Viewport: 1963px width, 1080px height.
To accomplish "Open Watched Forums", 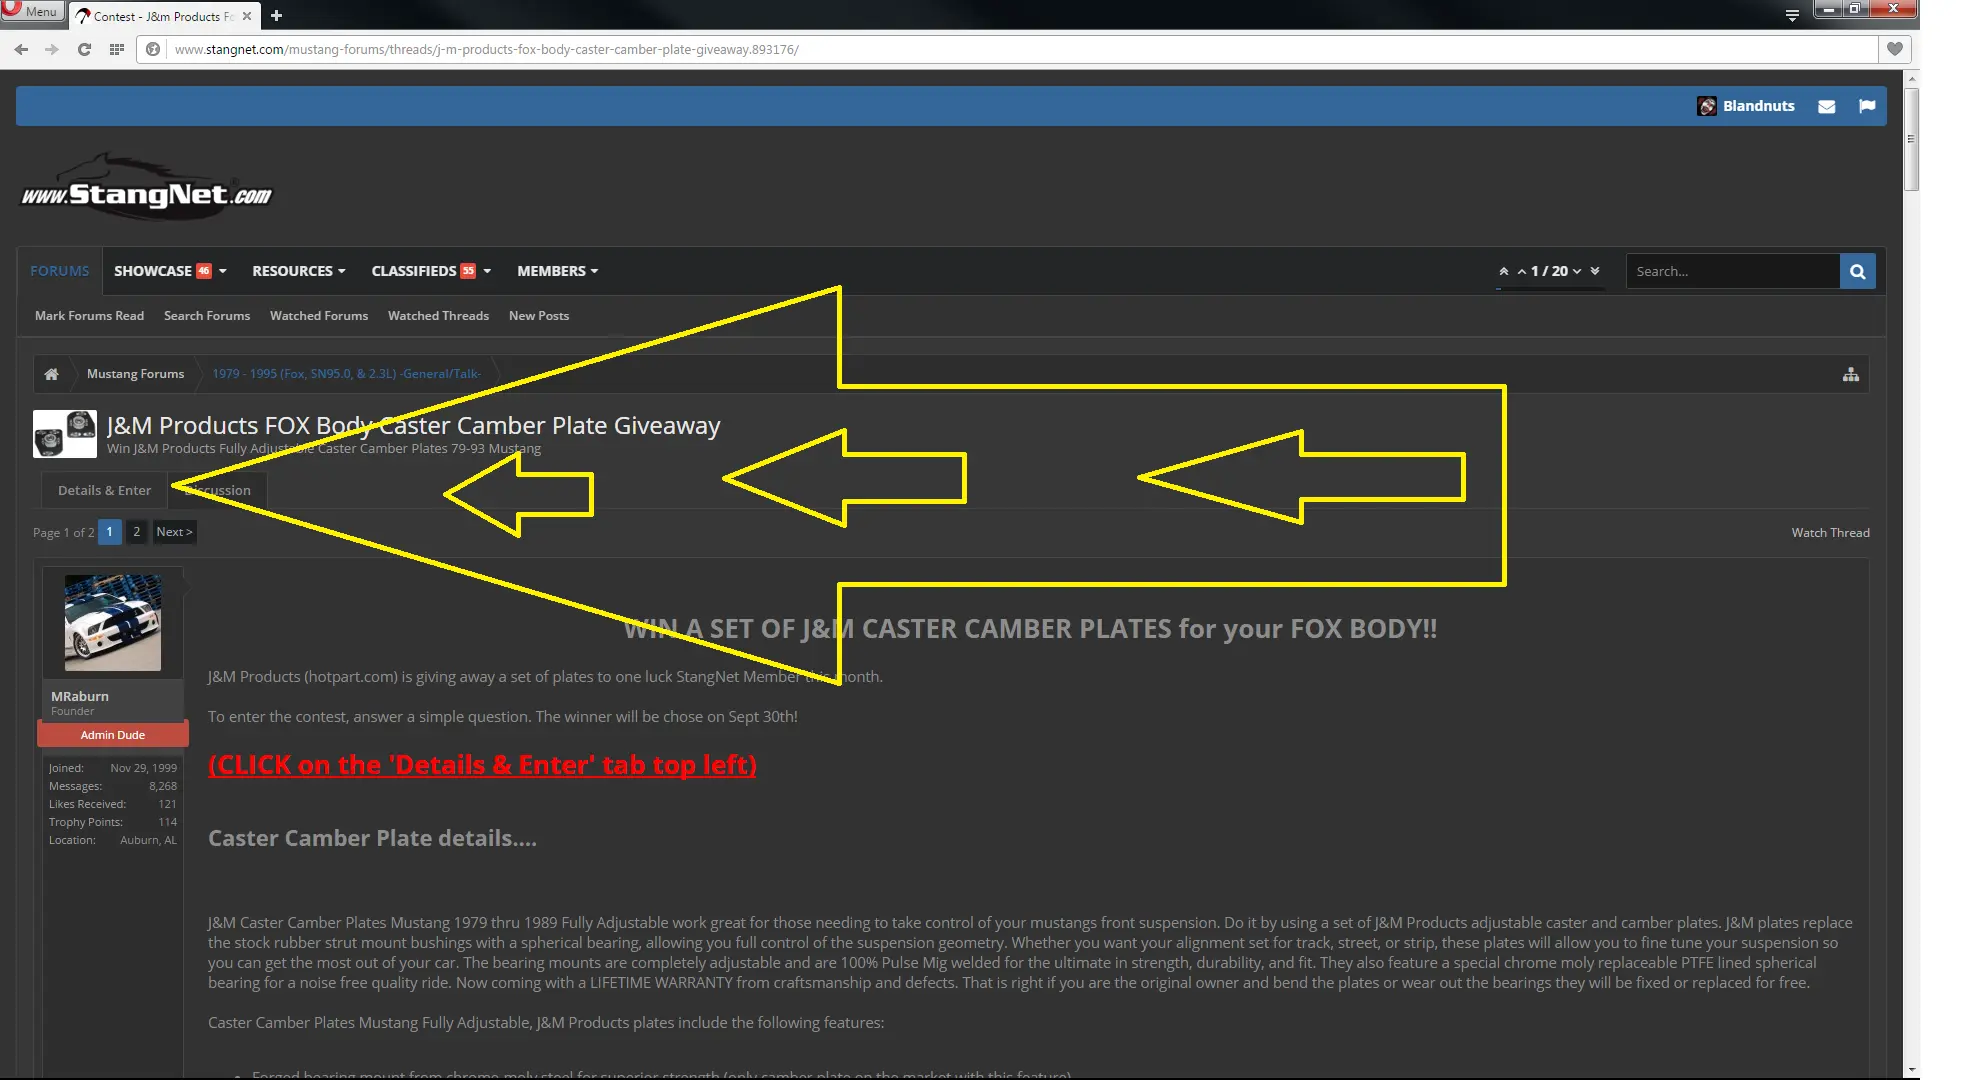I will click(x=319, y=316).
